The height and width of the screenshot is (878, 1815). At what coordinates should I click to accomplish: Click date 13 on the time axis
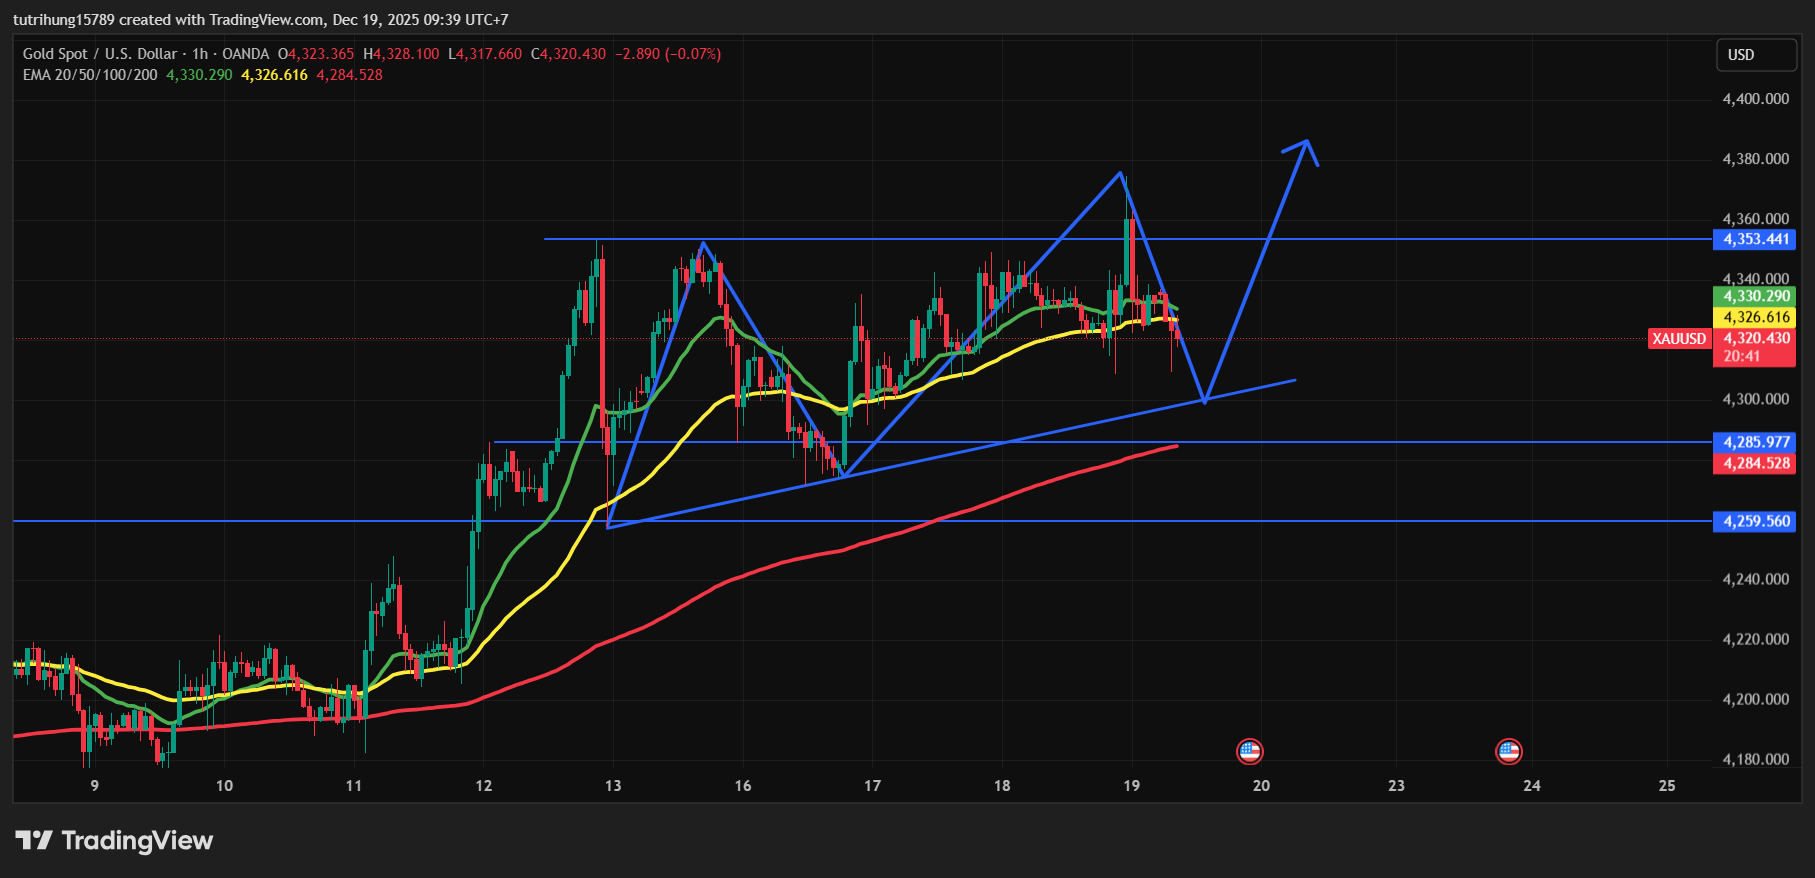point(613,786)
